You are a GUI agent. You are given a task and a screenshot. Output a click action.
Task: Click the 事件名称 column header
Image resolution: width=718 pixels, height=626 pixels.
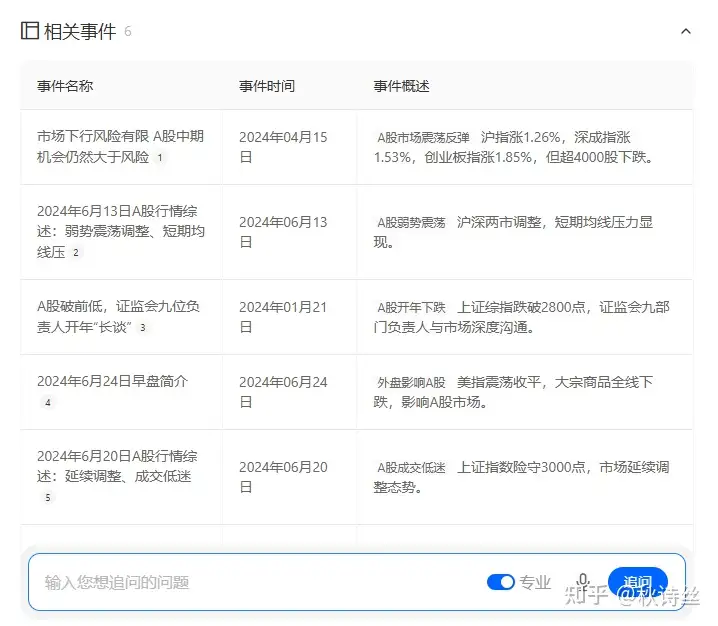(65, 86)
